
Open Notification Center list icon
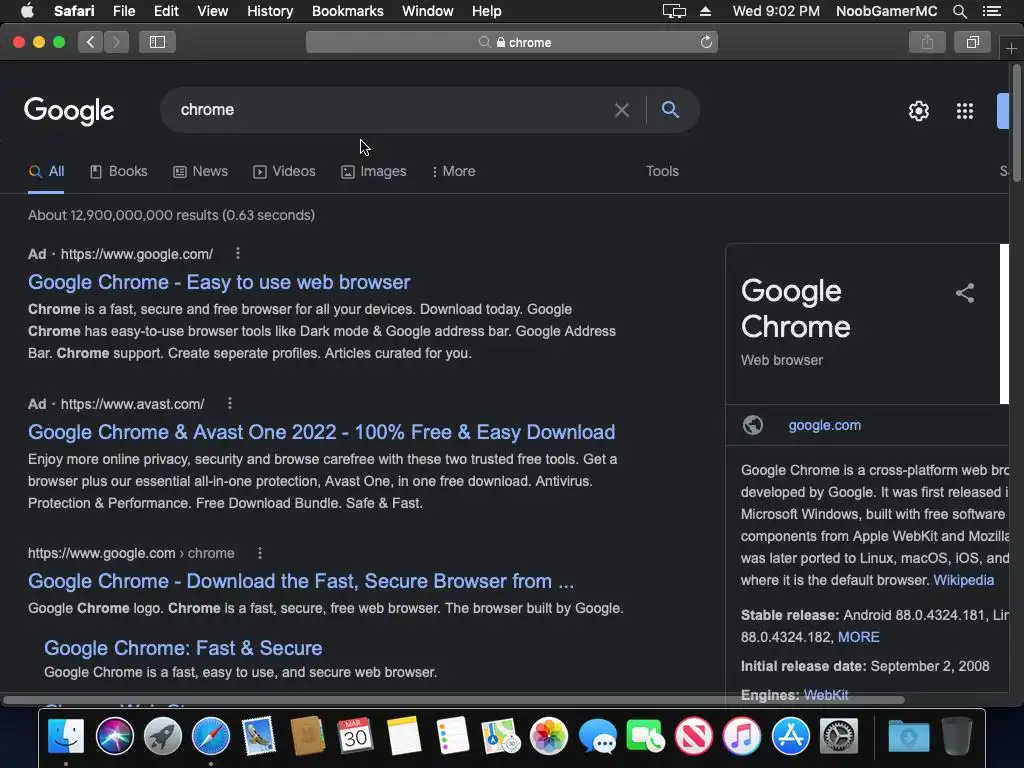pyautogui.click(x=991, y=11)
